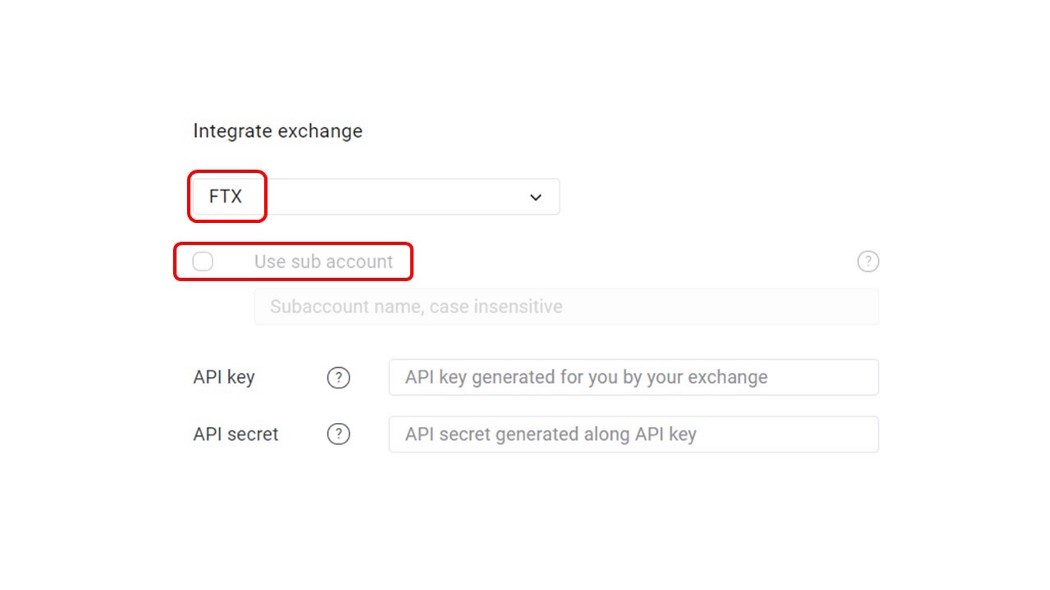The image size is (1050, 590).
Task: Expand the exchange list via down arrow
Action: pos(536,197)
